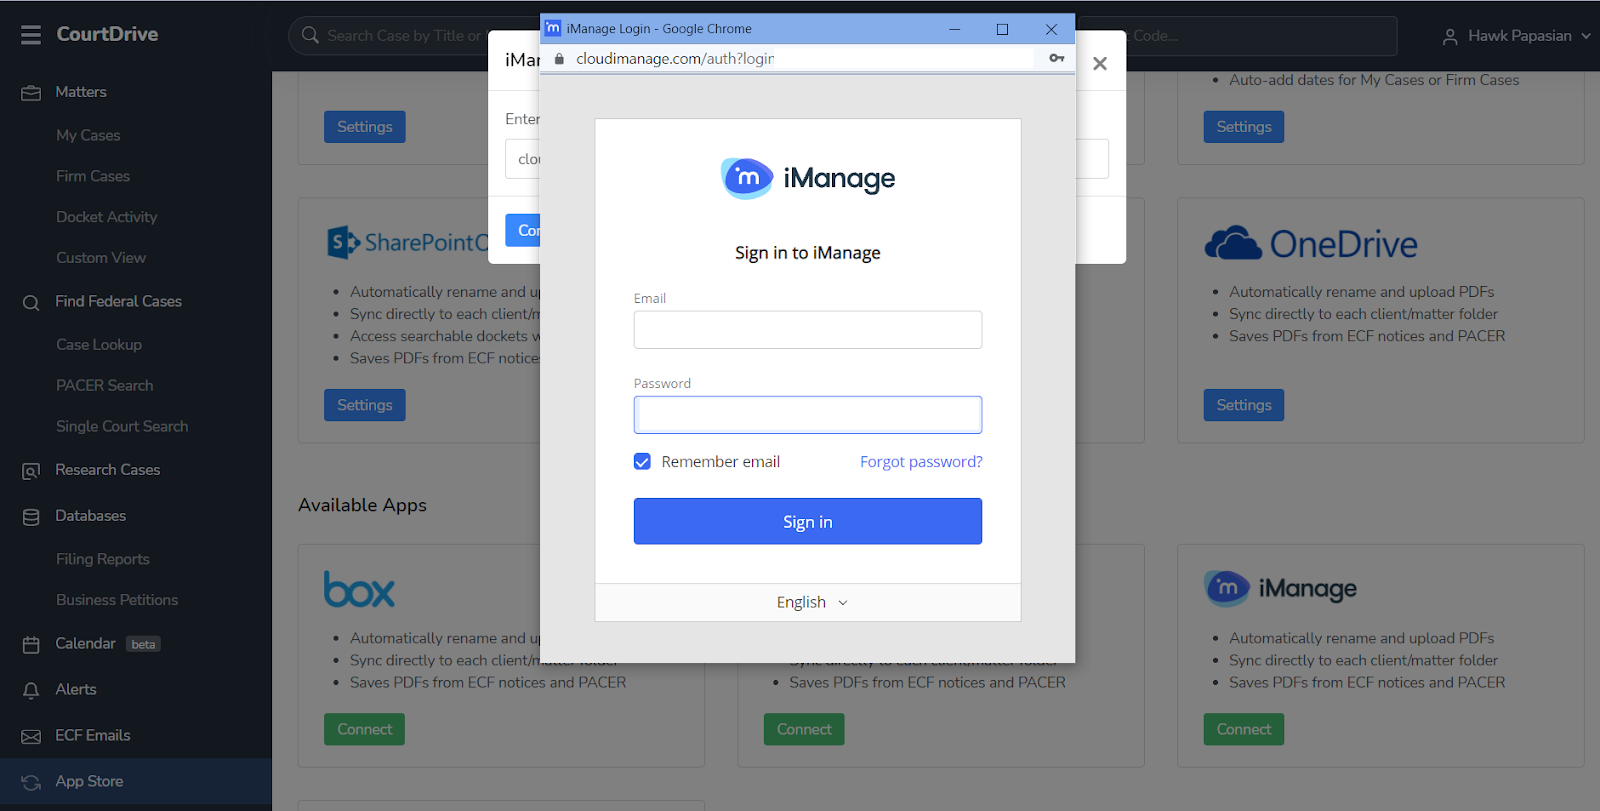Toggle the Remember email checkbox
Screen dimensions: 1600x811
pos(642,461)
